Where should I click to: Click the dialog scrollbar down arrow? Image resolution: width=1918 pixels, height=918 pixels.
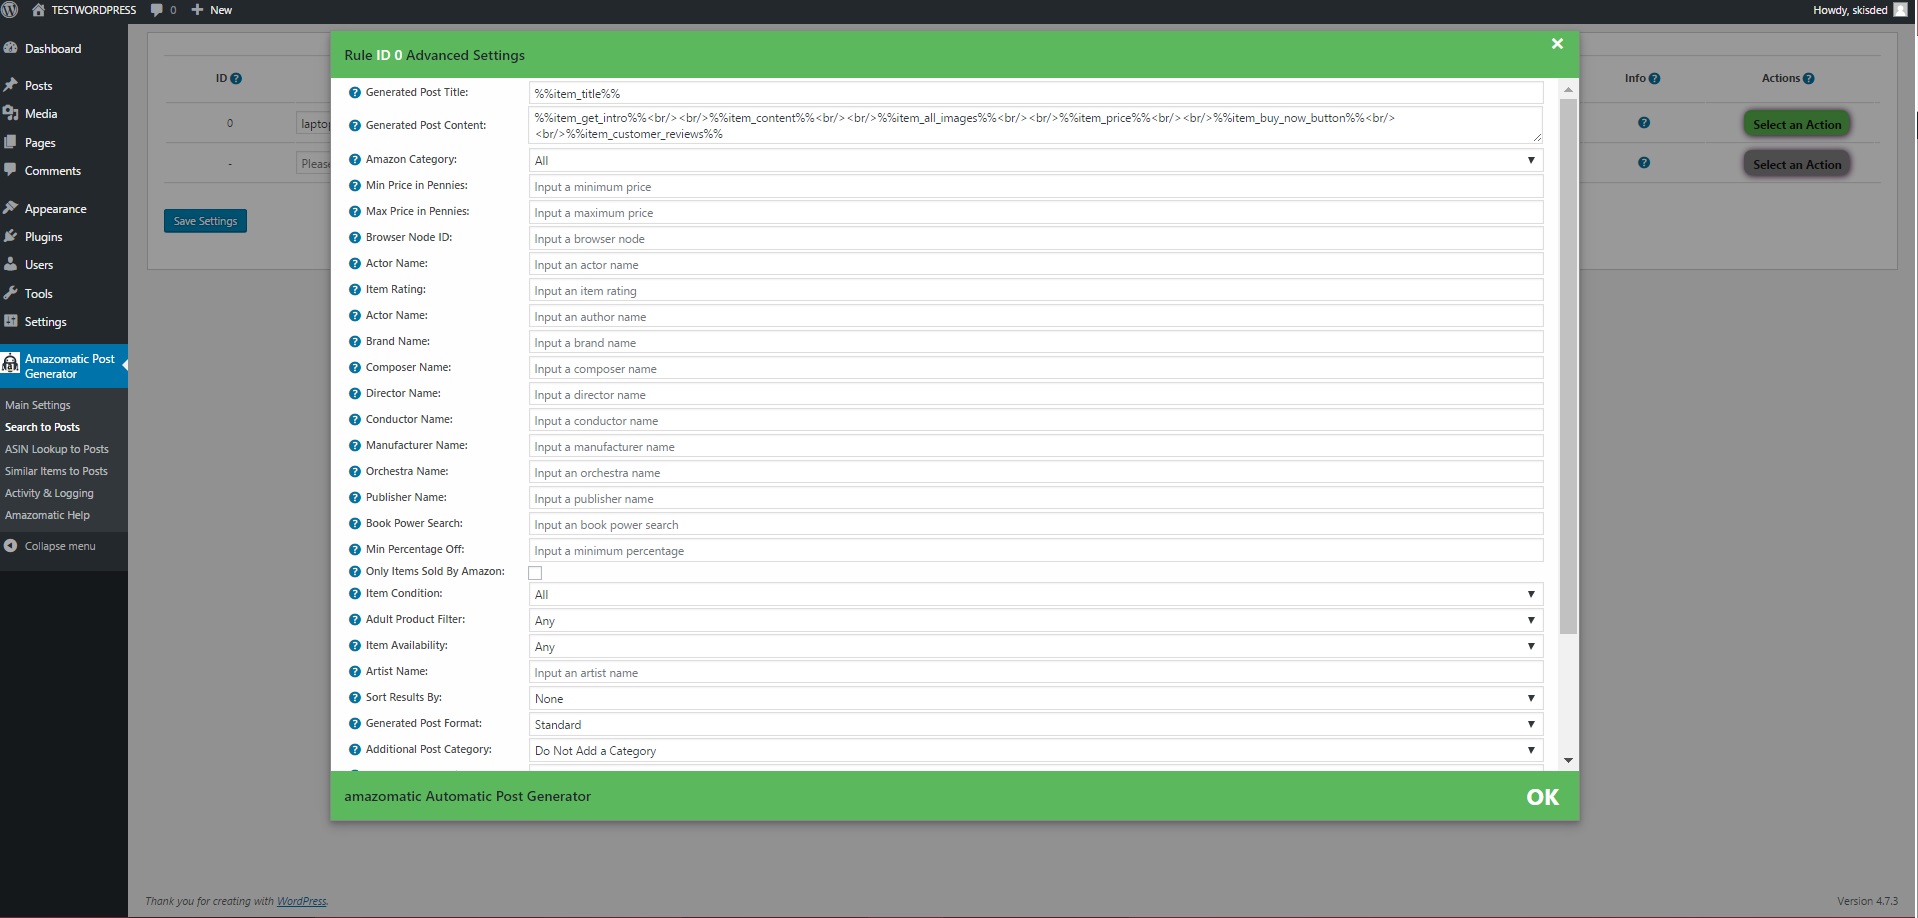[x=1568, y=761]
